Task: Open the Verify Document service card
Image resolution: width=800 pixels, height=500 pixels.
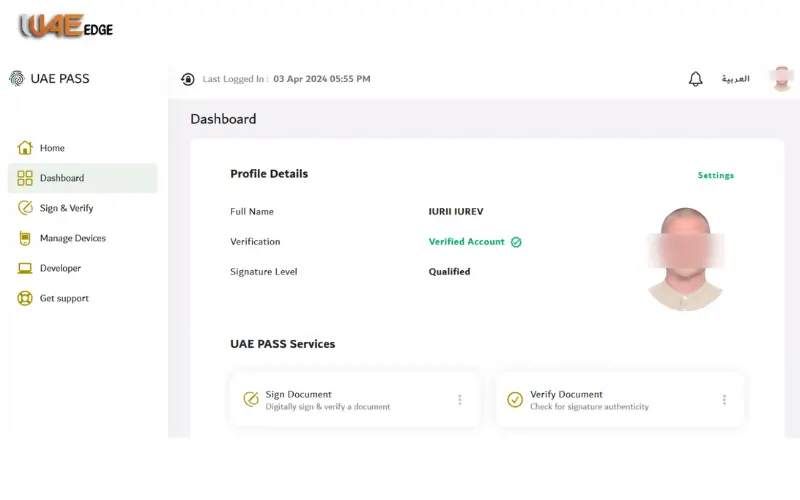Action: coord(619,399)
